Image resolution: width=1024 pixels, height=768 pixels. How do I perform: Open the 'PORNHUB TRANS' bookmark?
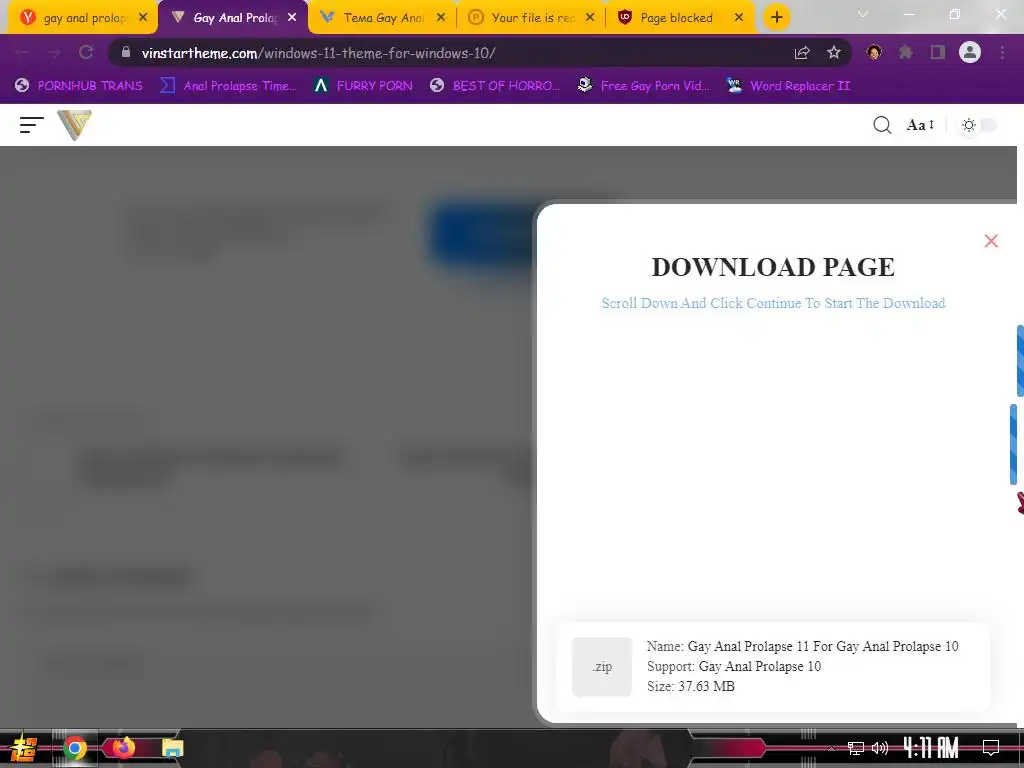[x=79, y=86]
